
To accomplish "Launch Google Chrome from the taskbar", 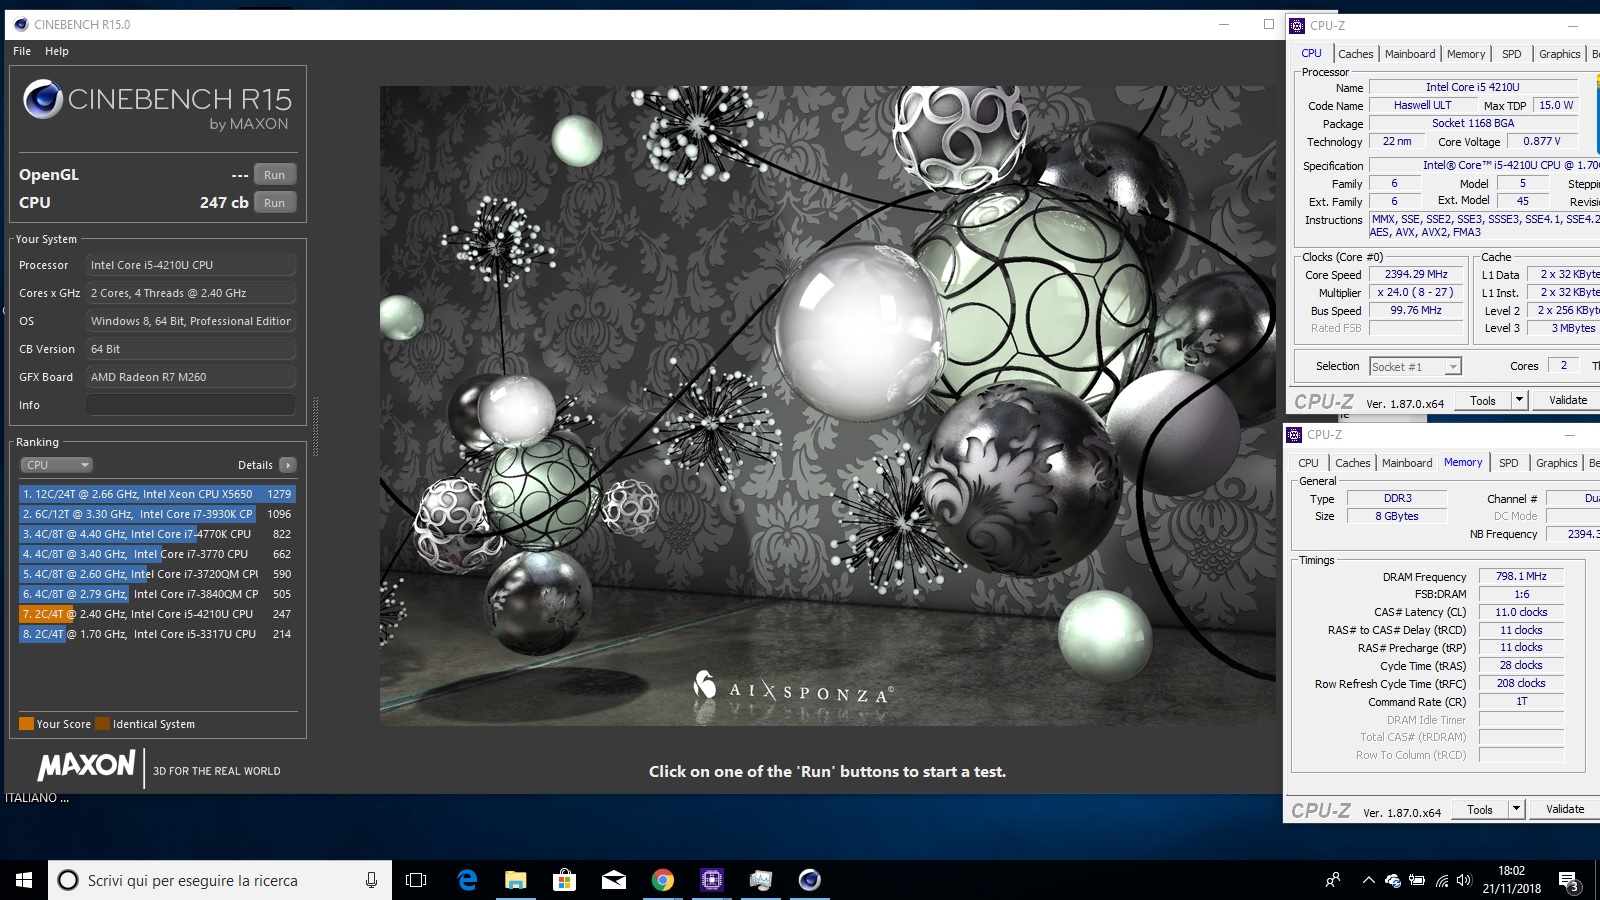I will [x=662, y=880].
